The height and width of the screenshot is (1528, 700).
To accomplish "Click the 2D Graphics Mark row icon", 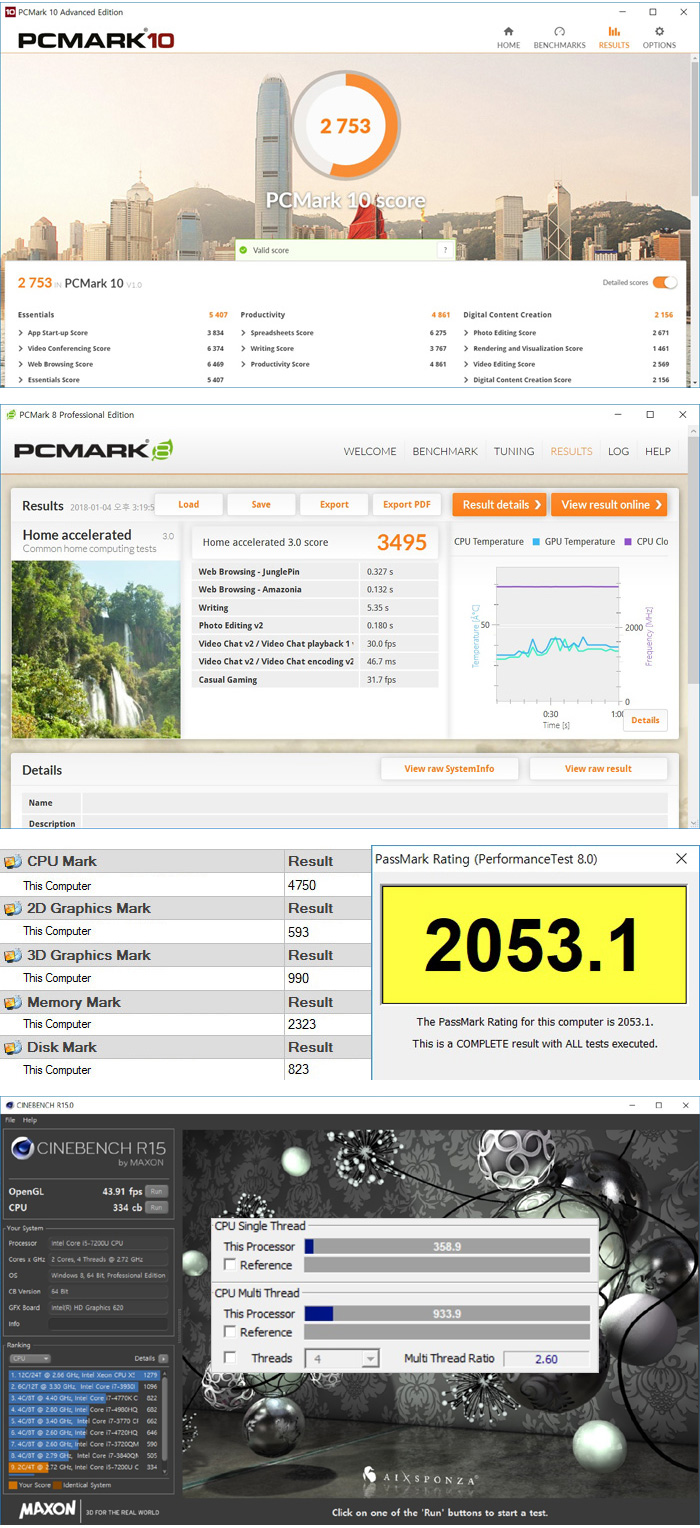I will (12, 909).
